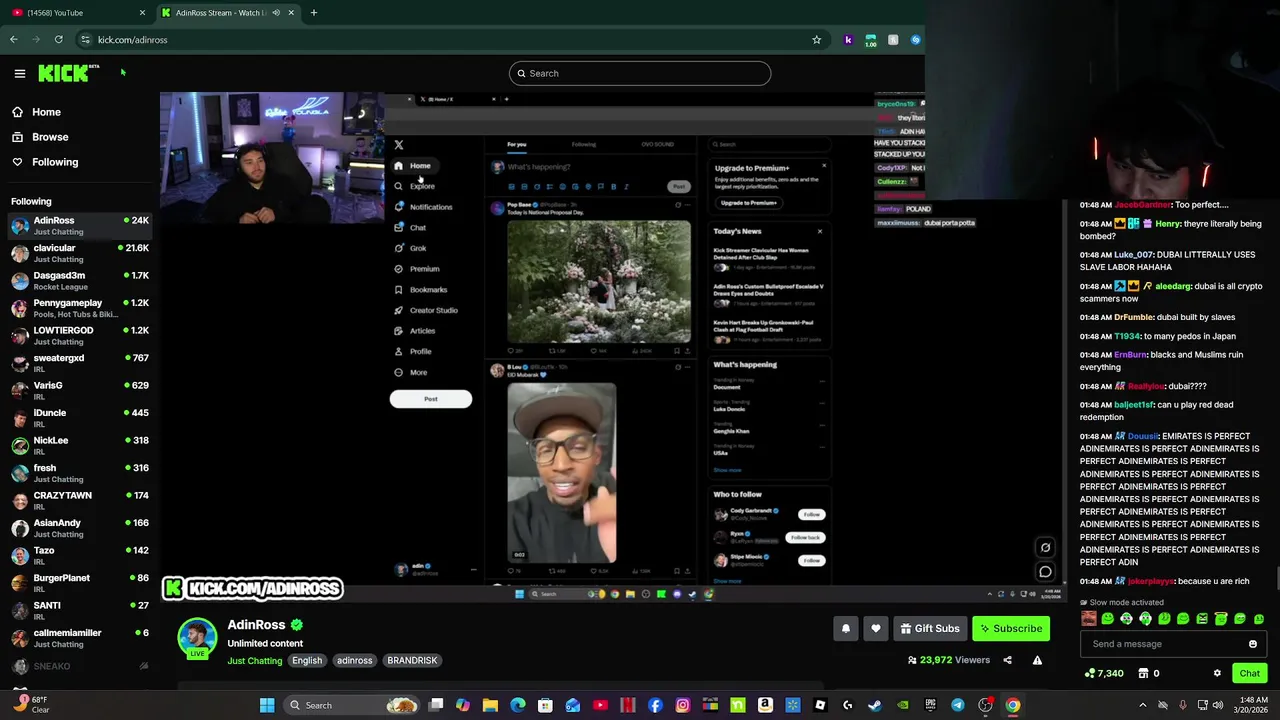Open a new browser tab
The height and width of the screenshot is (720, 1280).
click(314, 13)
